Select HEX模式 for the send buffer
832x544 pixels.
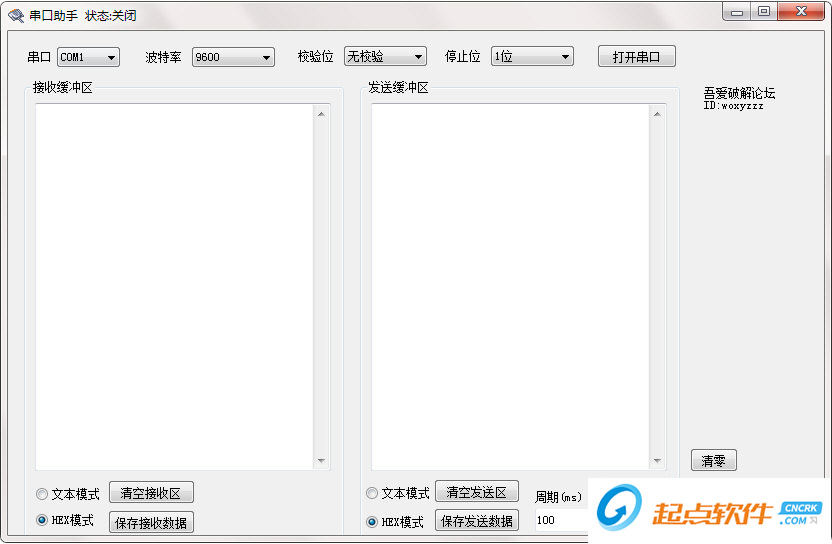tap(395, 522)
